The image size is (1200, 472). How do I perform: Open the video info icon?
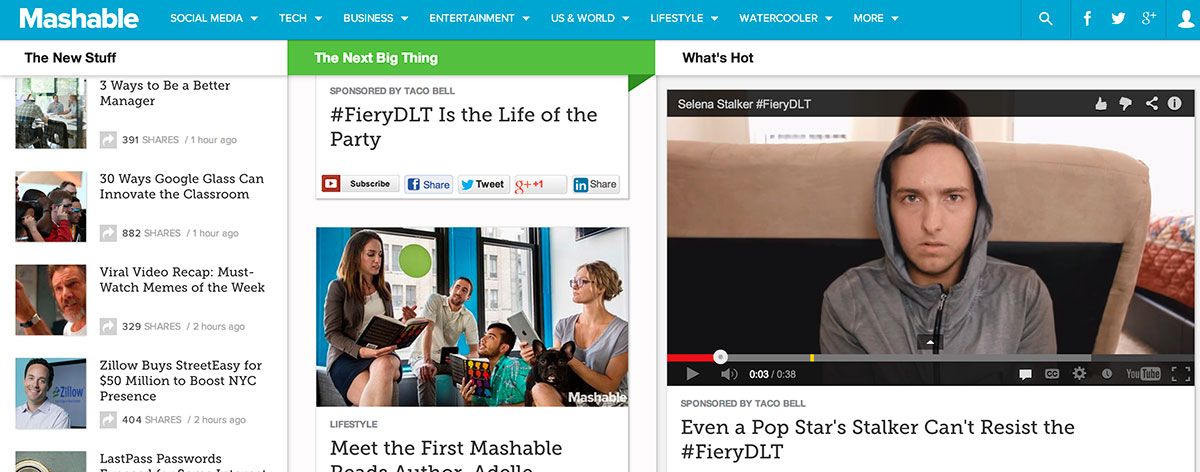click(1176, 103)
